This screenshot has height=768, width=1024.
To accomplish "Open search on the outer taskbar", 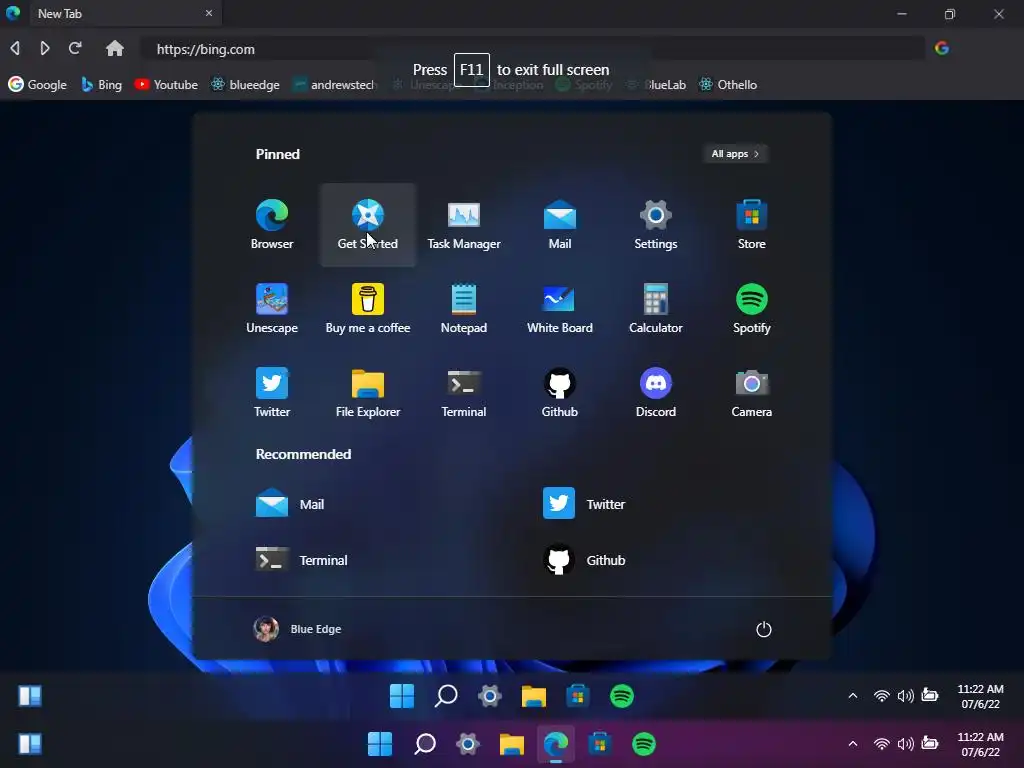I will click(425, 744).
